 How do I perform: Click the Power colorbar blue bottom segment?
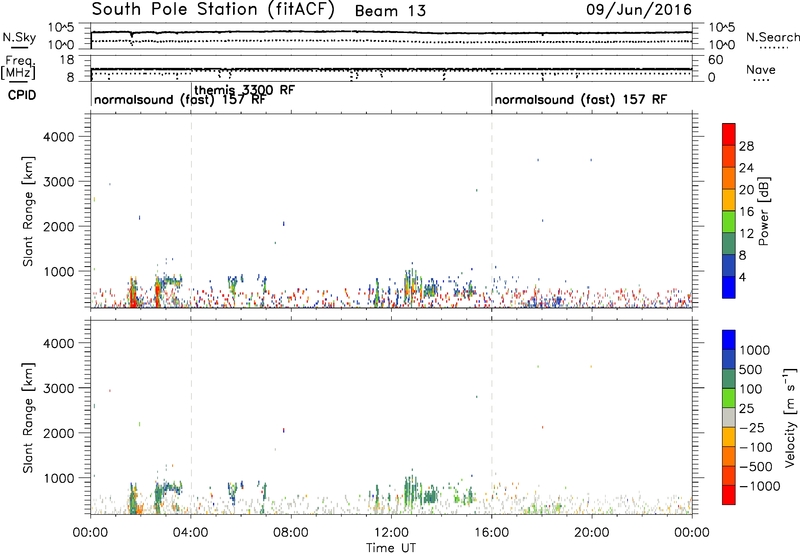tap(729, 287)
